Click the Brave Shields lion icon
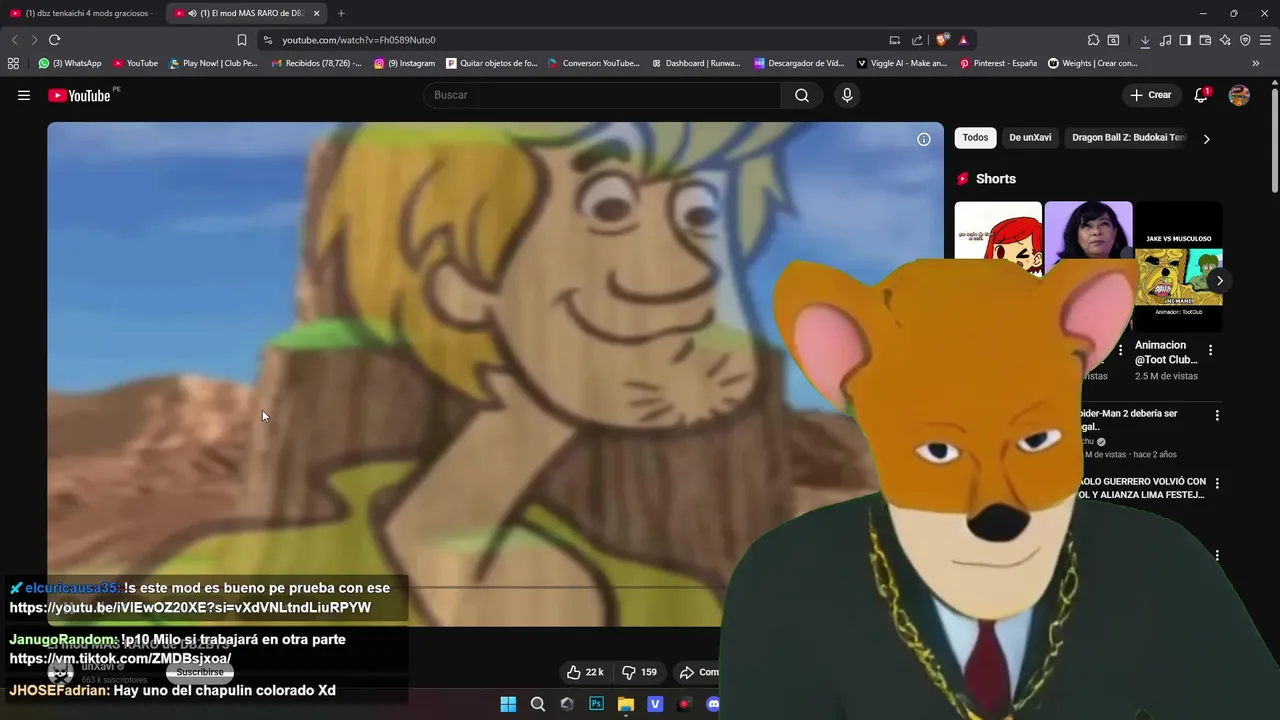The image size is (1280, 720). click(942, 40)
